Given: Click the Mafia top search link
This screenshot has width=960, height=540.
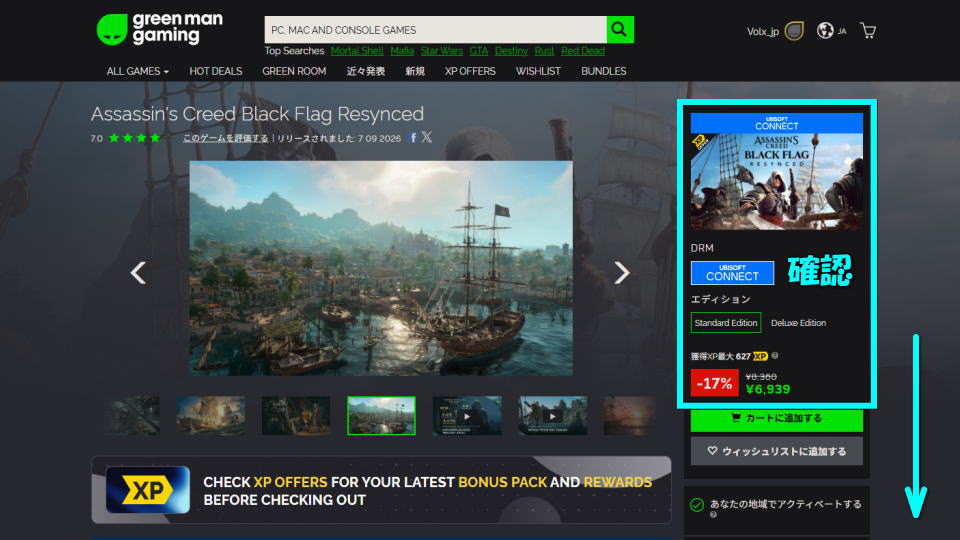Looking at the screenshot, I should 402,51.
